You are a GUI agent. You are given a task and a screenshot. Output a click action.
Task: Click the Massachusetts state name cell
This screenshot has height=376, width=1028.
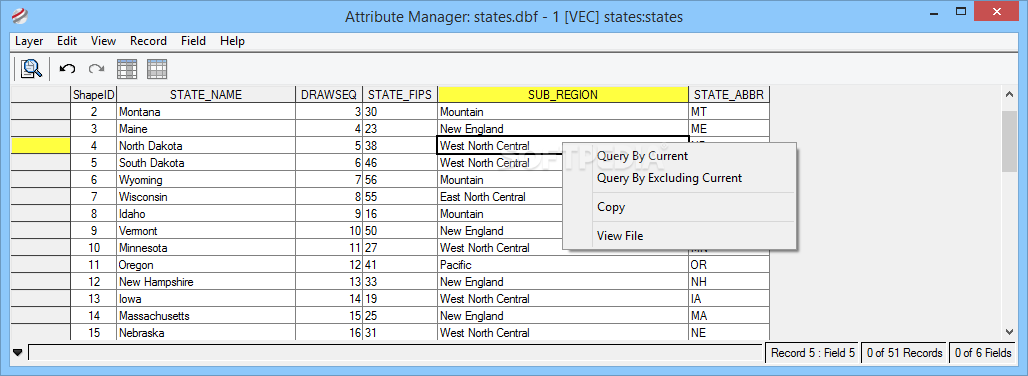click(x=206, y=316)
